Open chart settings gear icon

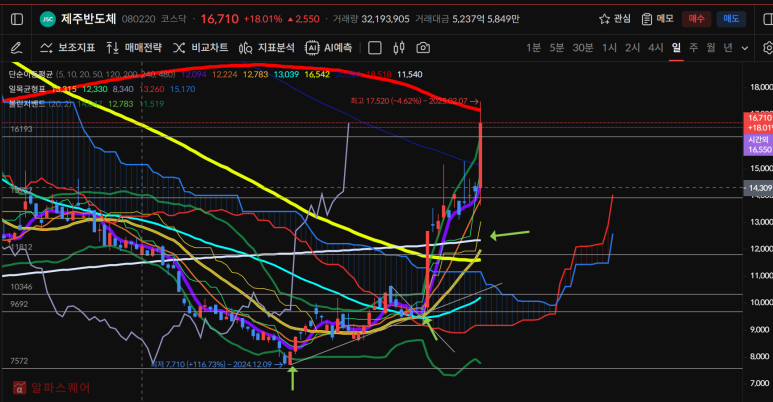[768, 48]
